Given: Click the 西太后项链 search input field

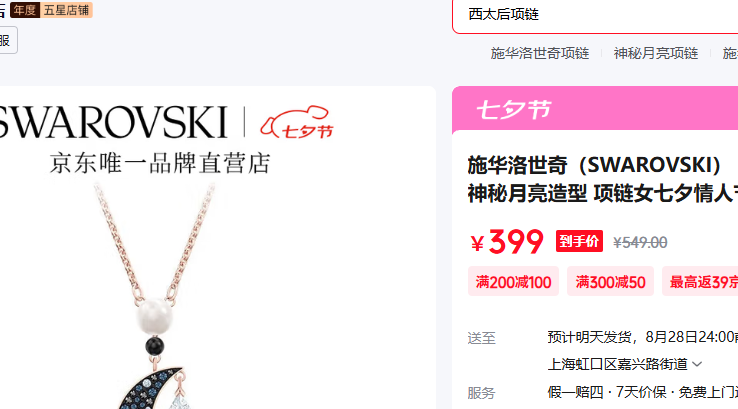Looking at the screenshot, I should click(x=595, y=14).
